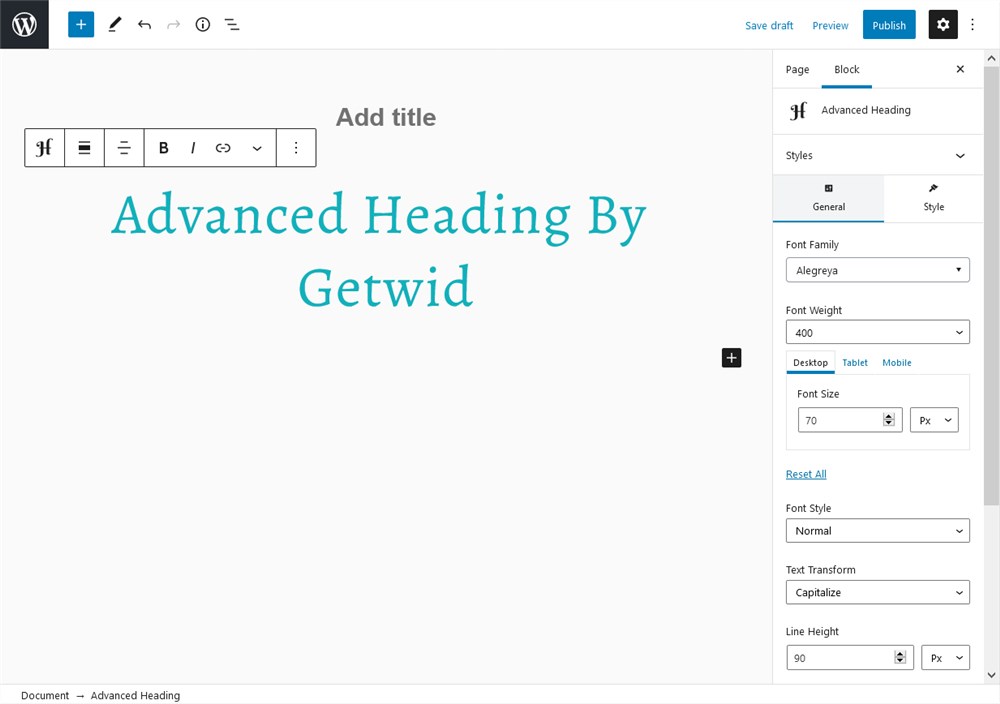The image size is (1000, 704).
Task: Click the Line Height stepper arrows
Action: (900, 657)
